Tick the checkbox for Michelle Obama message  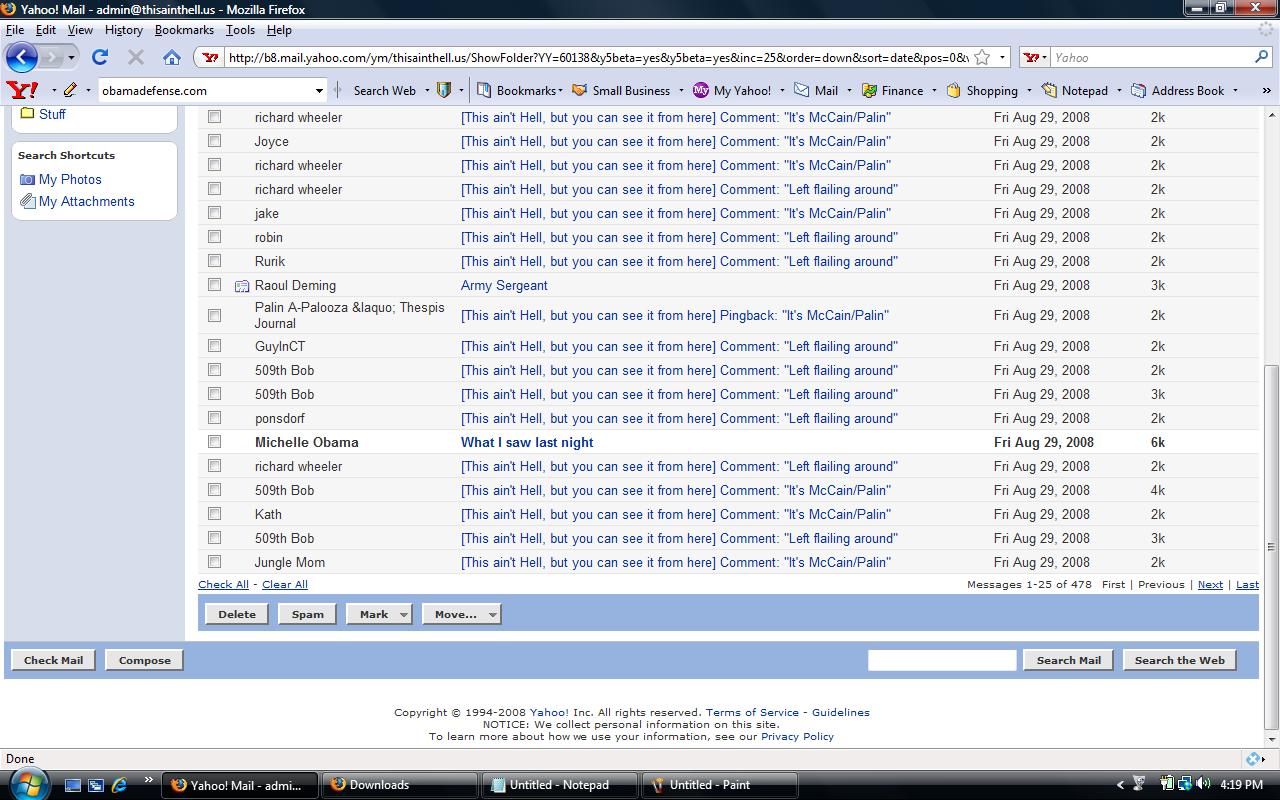[214, 442]
